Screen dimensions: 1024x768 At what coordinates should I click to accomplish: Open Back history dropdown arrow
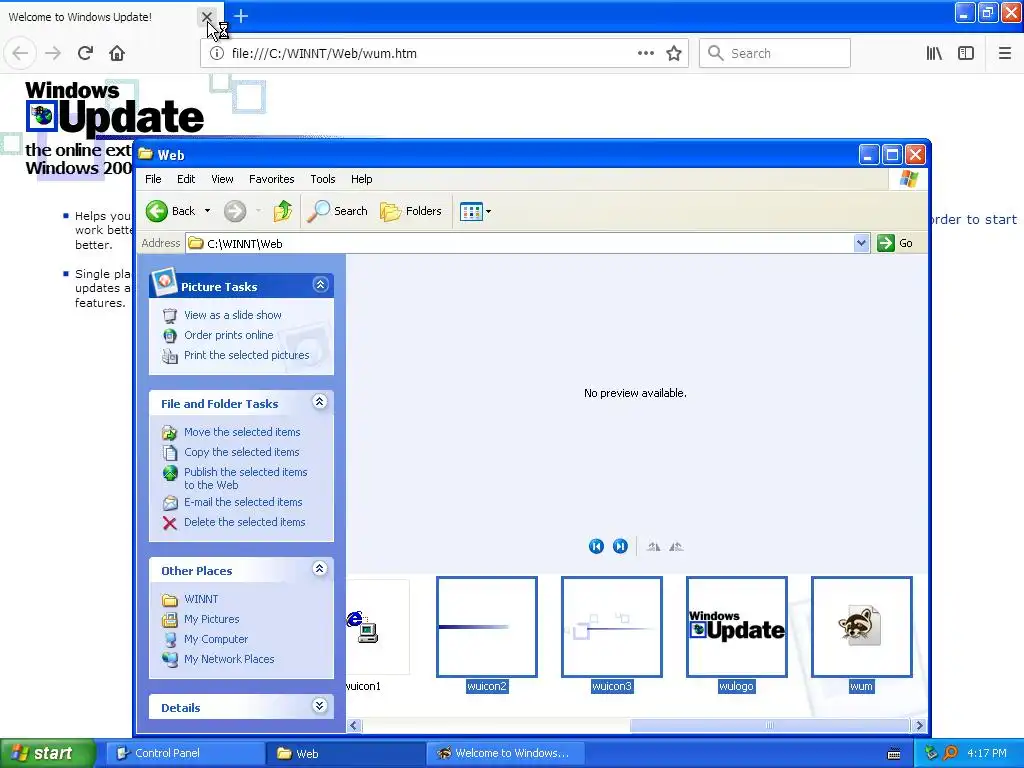[208, 211]
